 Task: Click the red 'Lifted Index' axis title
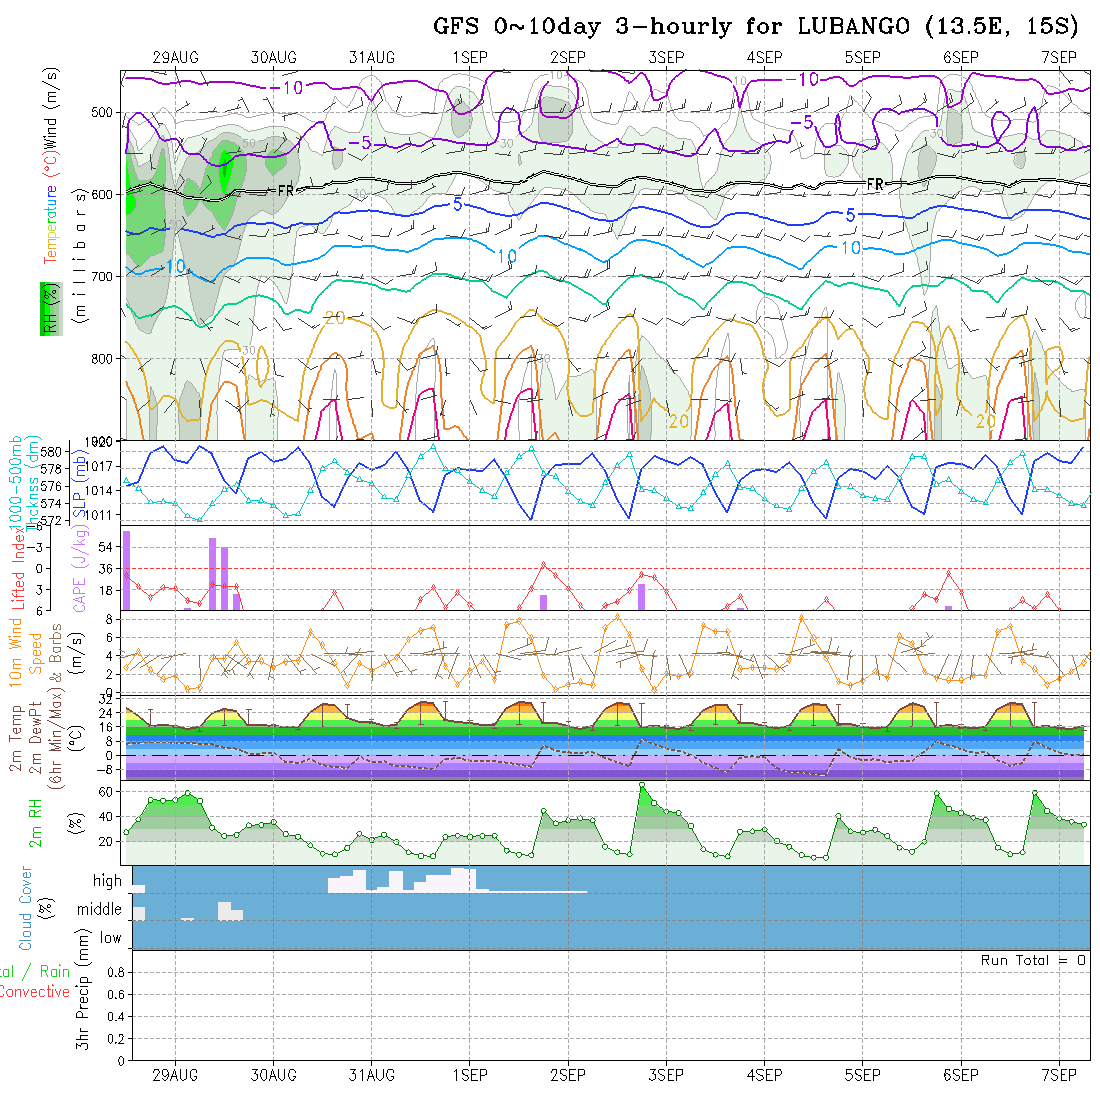(18, 567)
